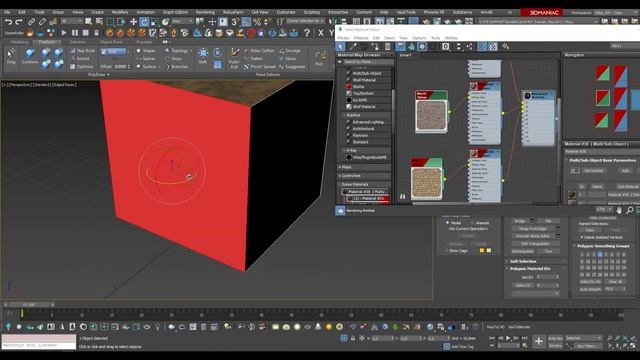
Task: Collapse the Scanline group in material browser
Action: [x=344, y=115]
